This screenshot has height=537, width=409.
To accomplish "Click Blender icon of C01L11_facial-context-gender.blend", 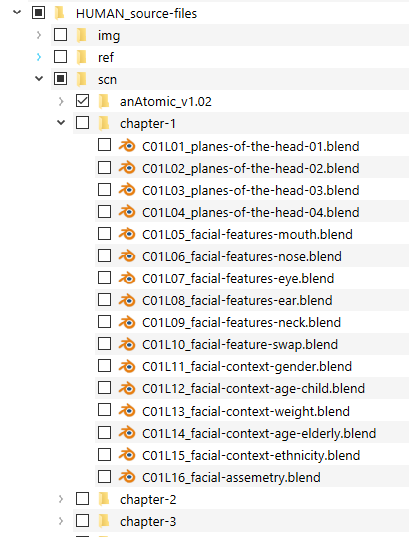I will [x=127, y=366].
